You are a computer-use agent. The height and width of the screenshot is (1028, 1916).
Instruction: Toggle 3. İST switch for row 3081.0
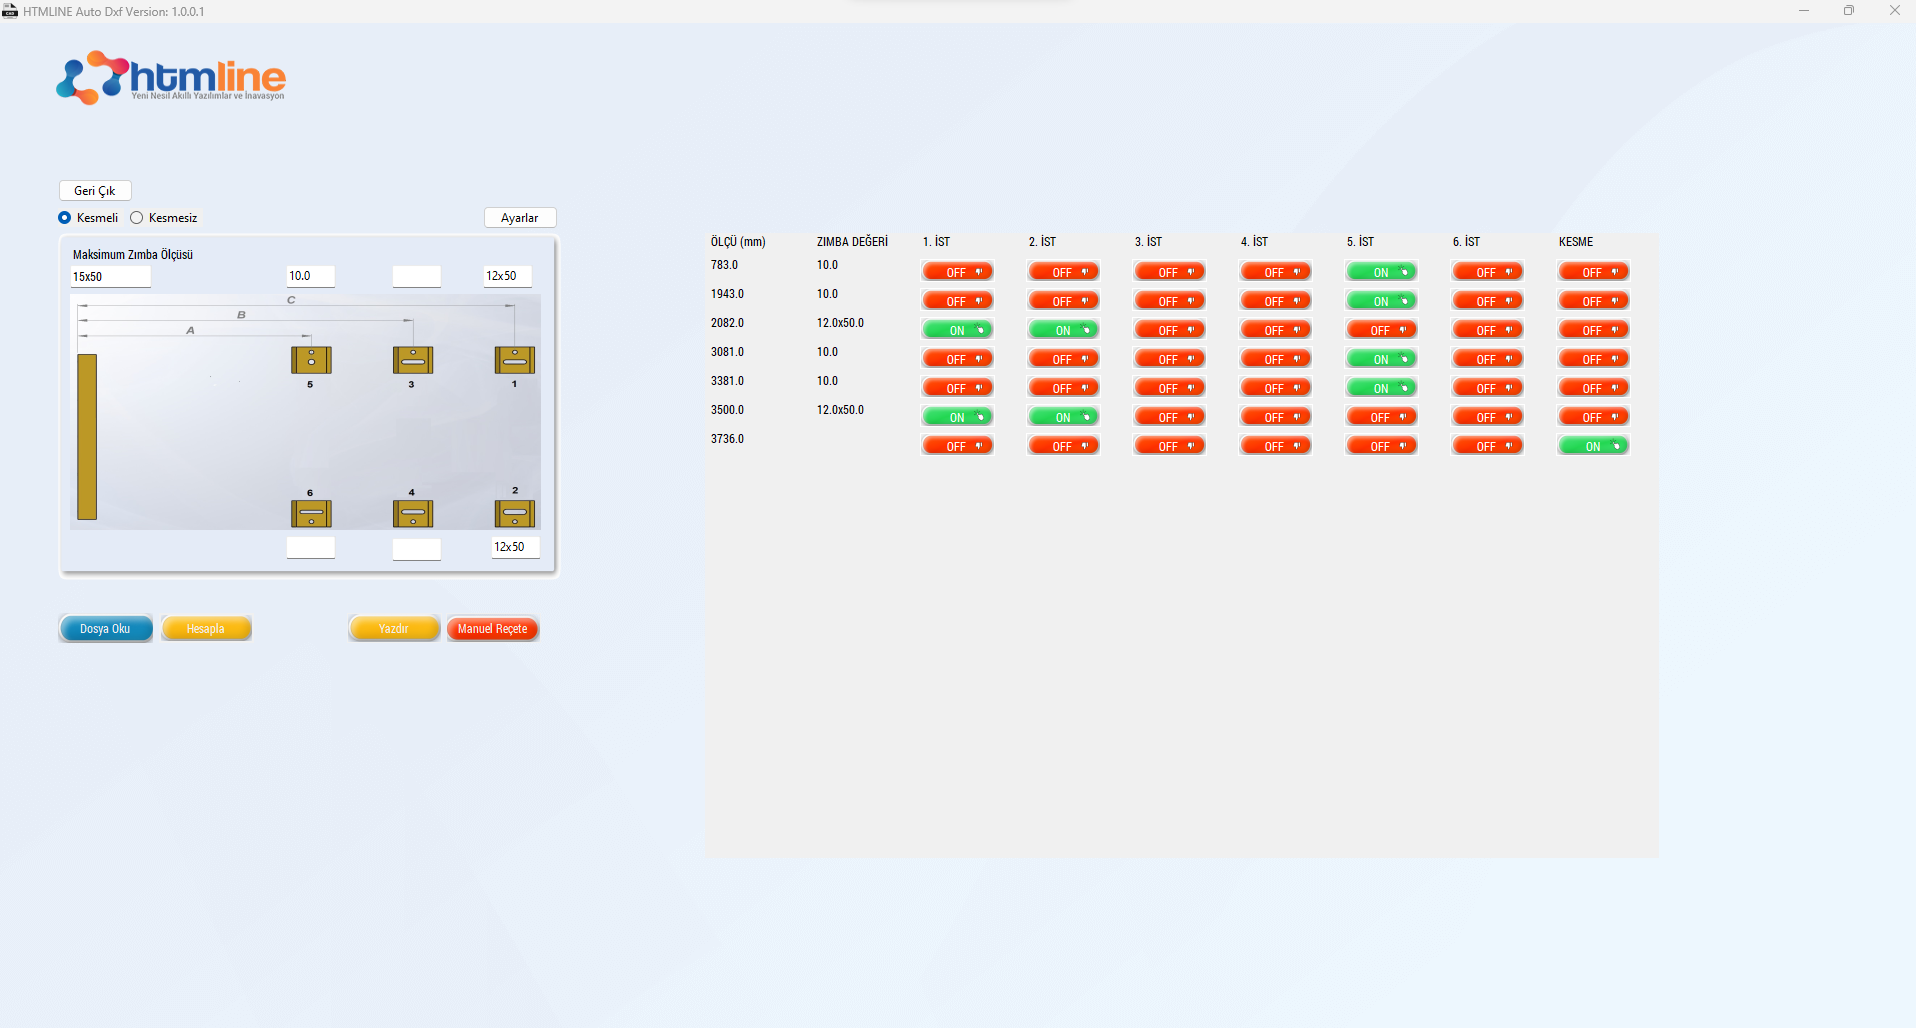point(1169,359)
